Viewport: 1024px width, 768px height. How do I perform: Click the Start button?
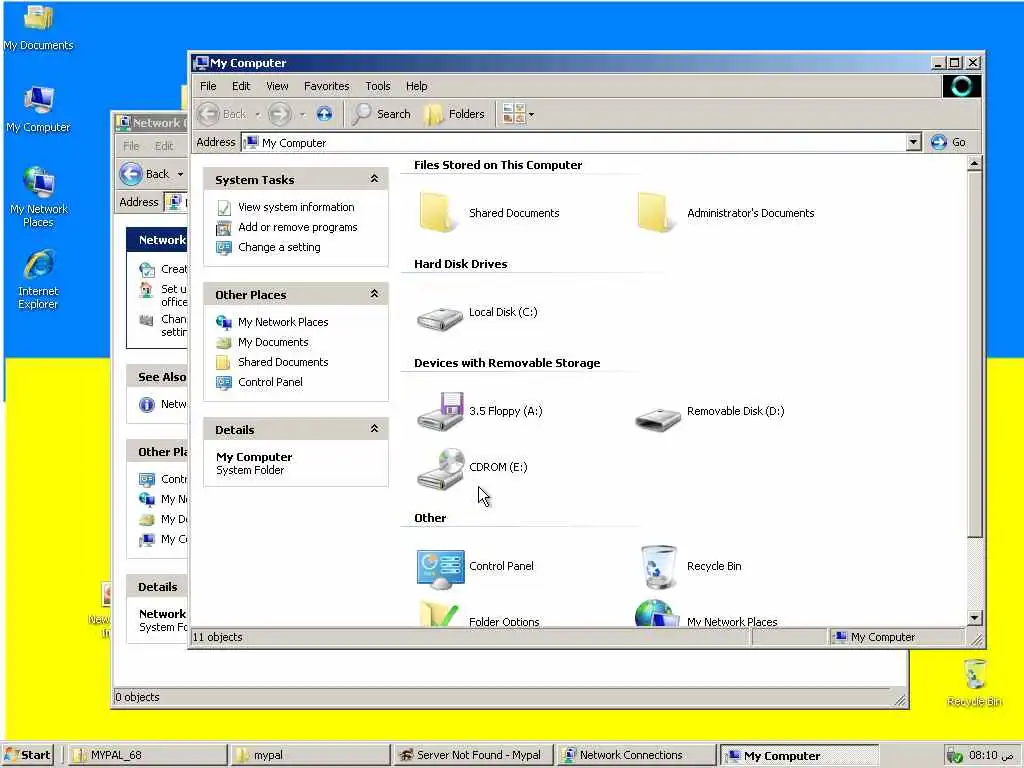click(27, 755)
